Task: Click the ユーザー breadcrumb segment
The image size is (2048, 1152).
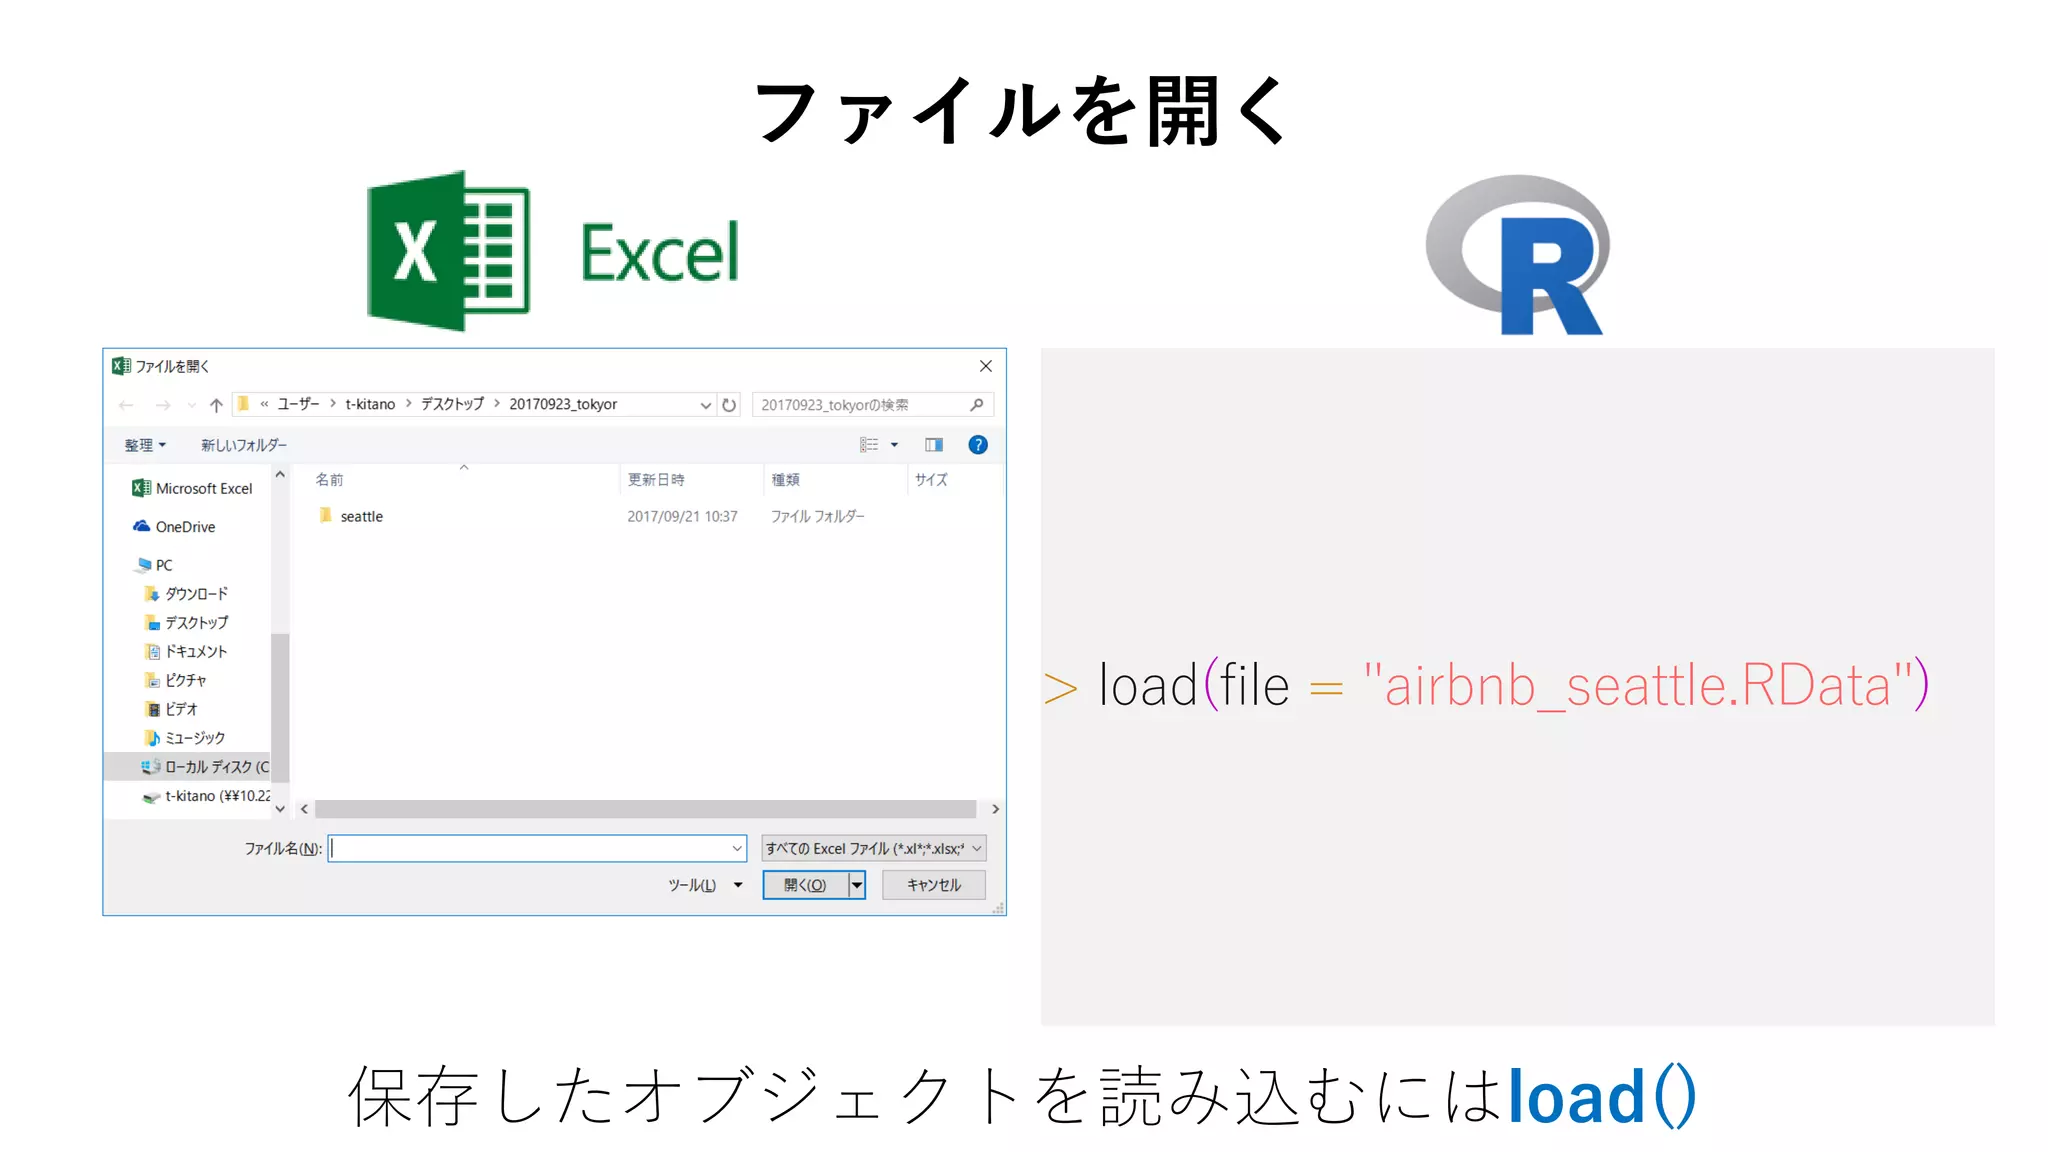Action: 298,404
